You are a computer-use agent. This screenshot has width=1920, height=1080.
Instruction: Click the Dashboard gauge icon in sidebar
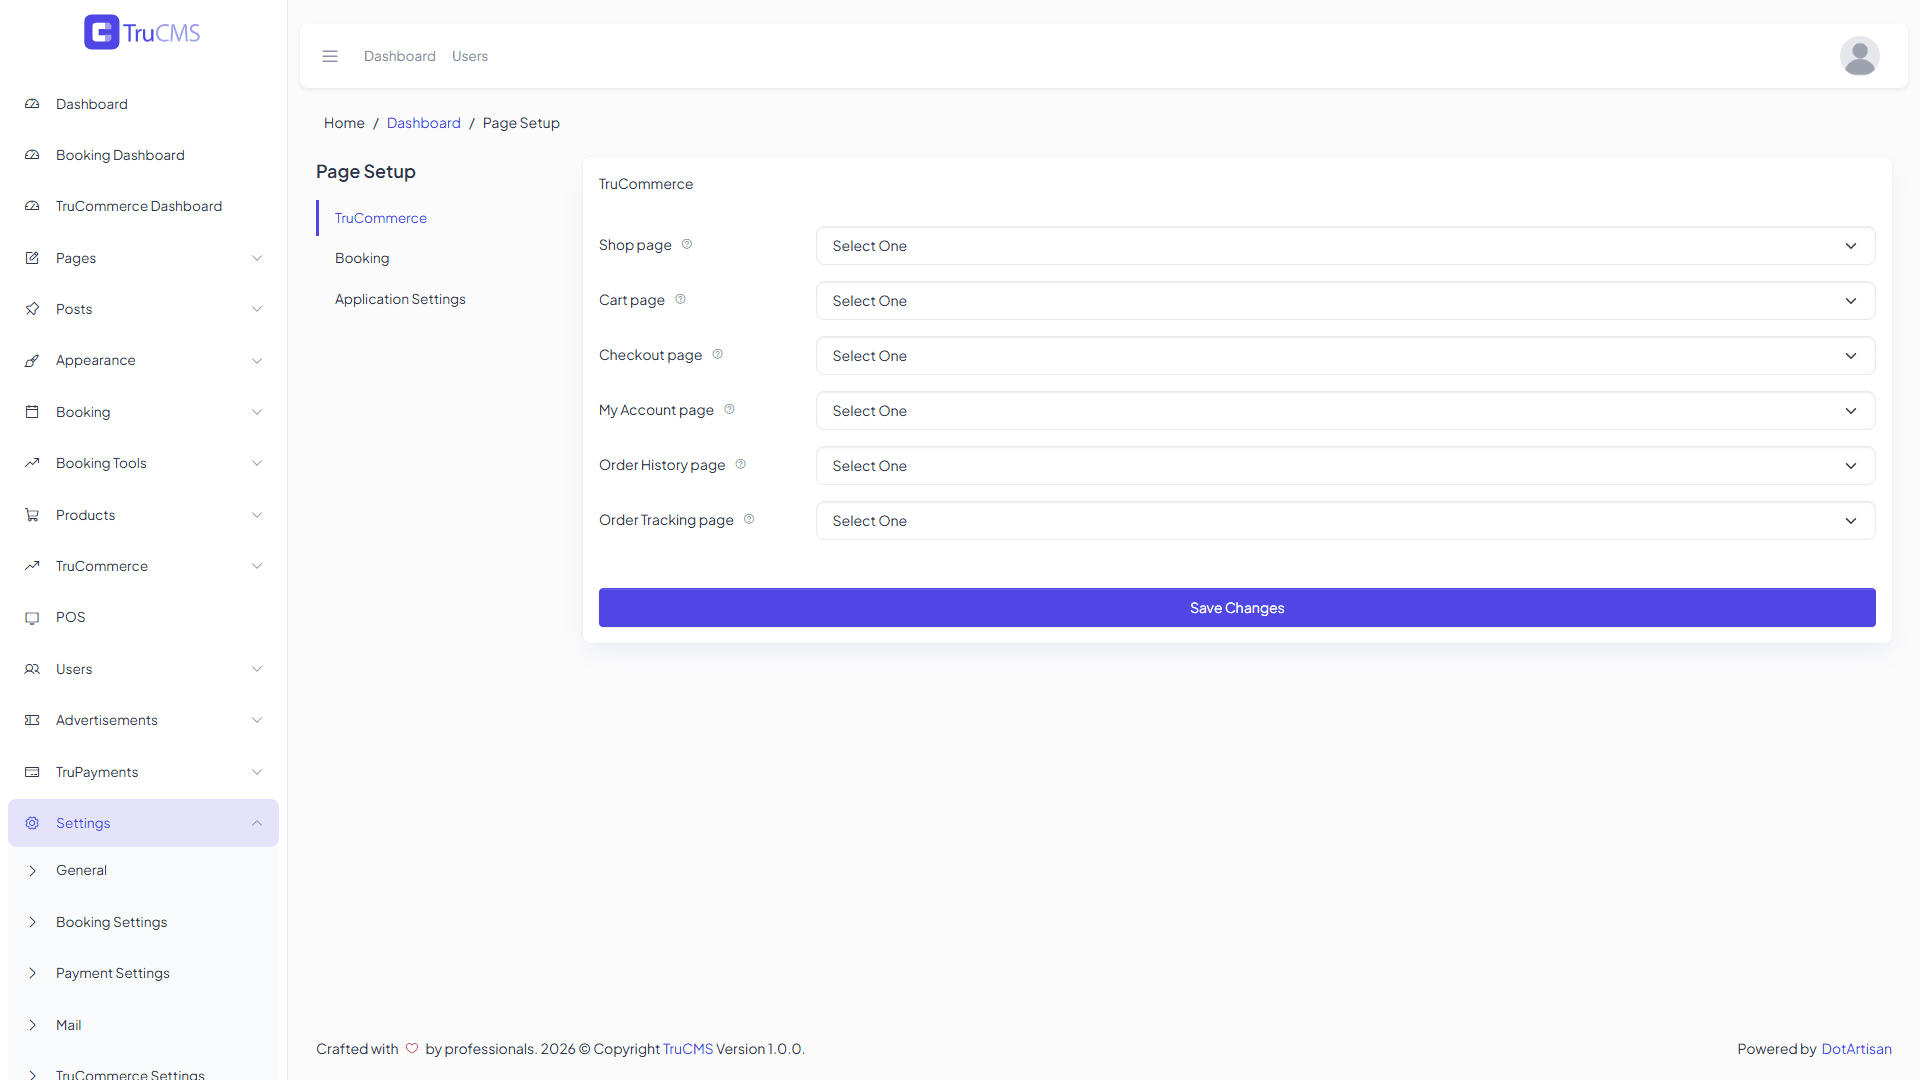tap(32, 104)
